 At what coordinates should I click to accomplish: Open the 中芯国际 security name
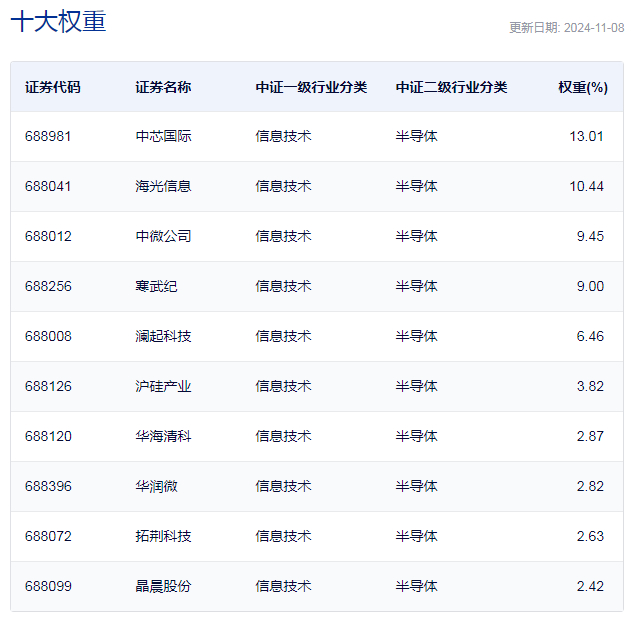click(163, 136)
